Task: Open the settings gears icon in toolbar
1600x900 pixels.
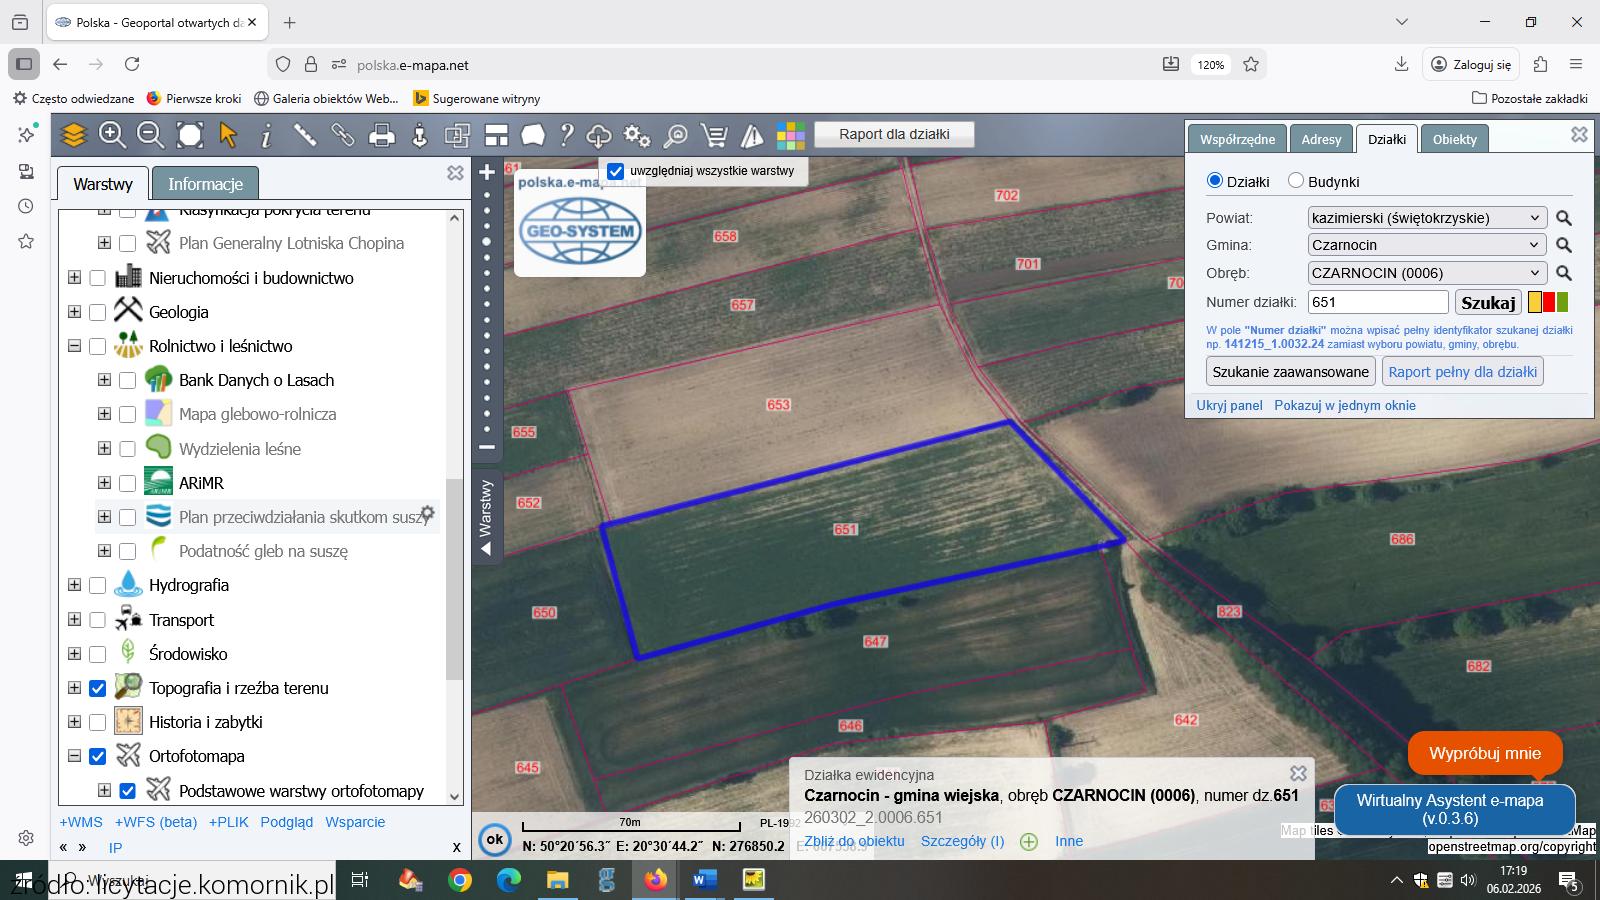Action: [636, 135]
